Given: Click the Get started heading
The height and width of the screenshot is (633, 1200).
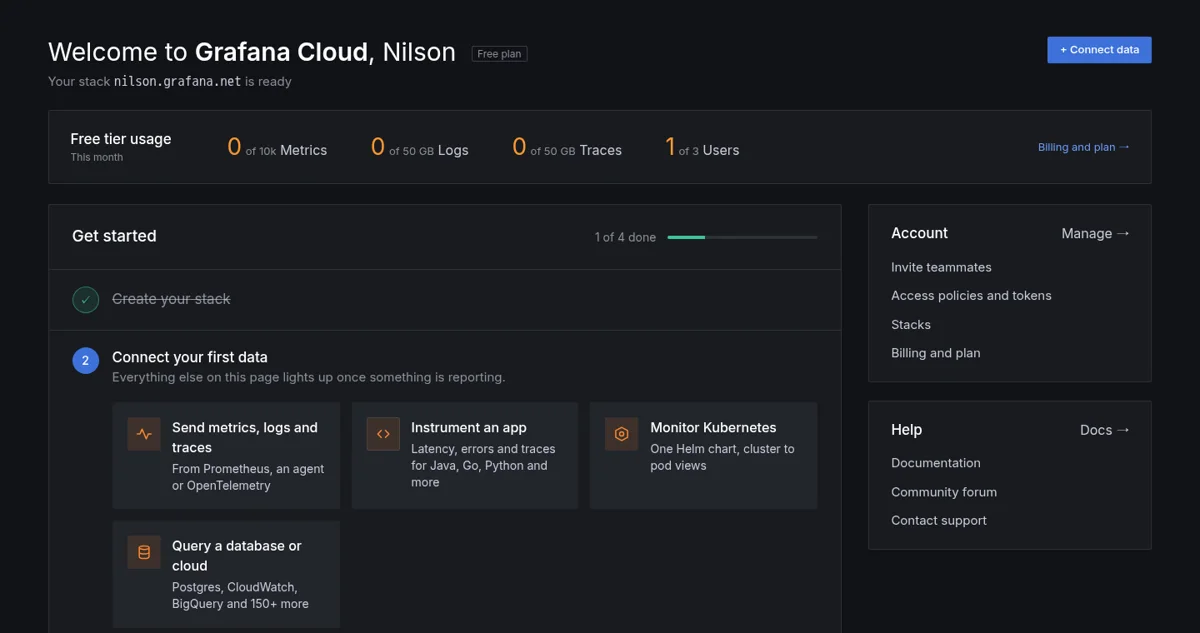Looking at the screenshot, I should click(x=114, y=236).
